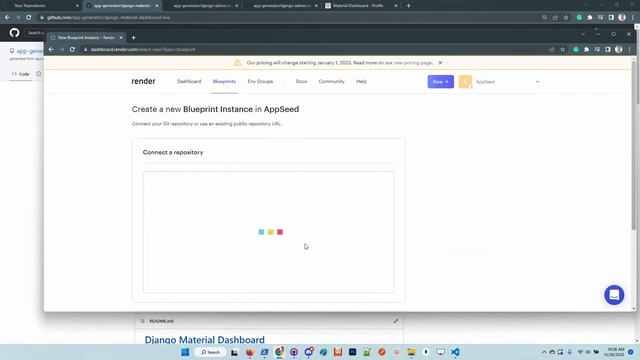Switch to the Your Repositories tab

[x=41, y=6]
